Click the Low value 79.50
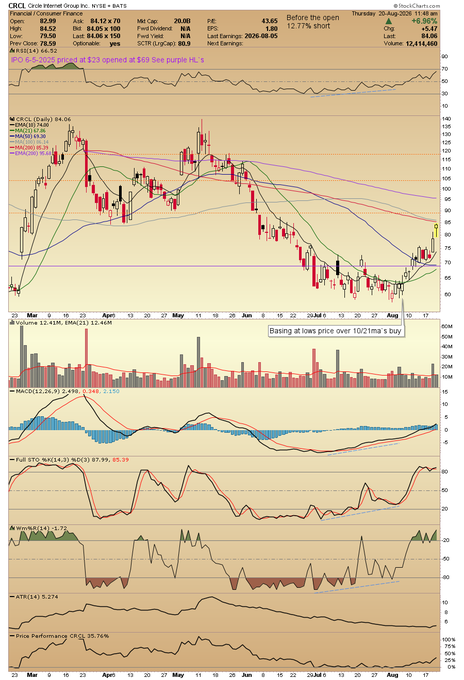 tap(48, 36)
